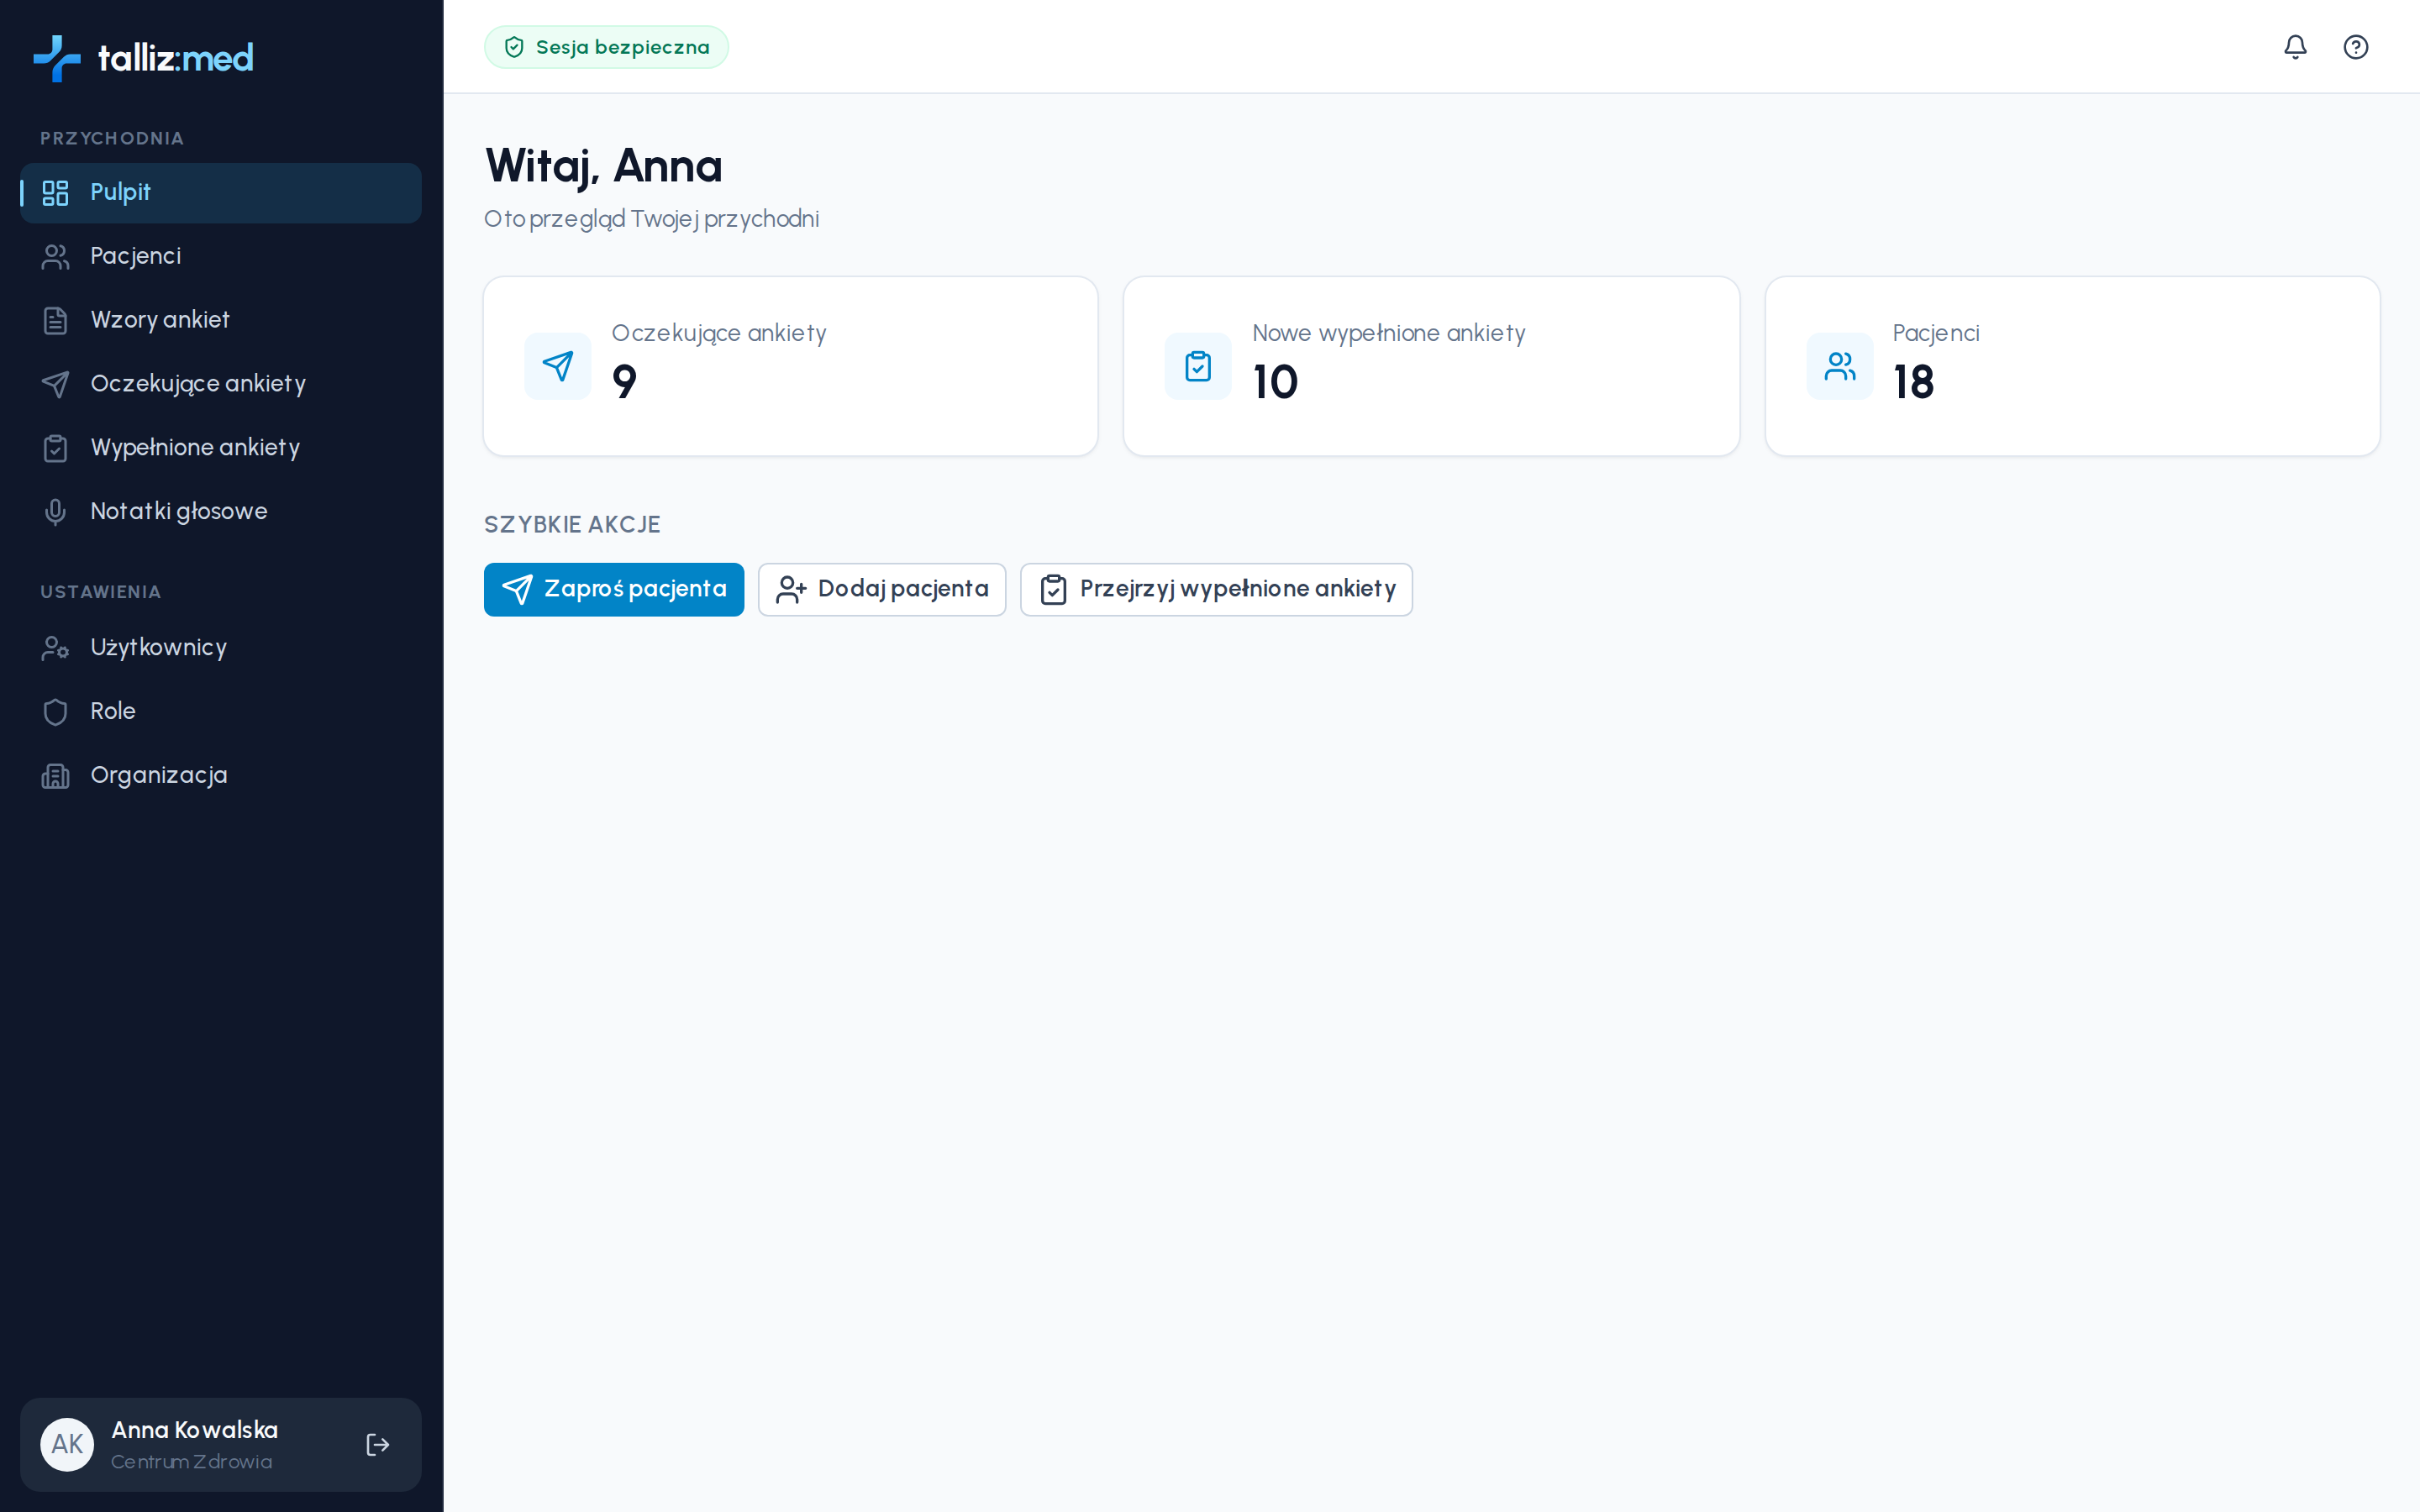The image size is (2420, 1512).
Task: Open Organizacja settings
Action: (221, 775)
